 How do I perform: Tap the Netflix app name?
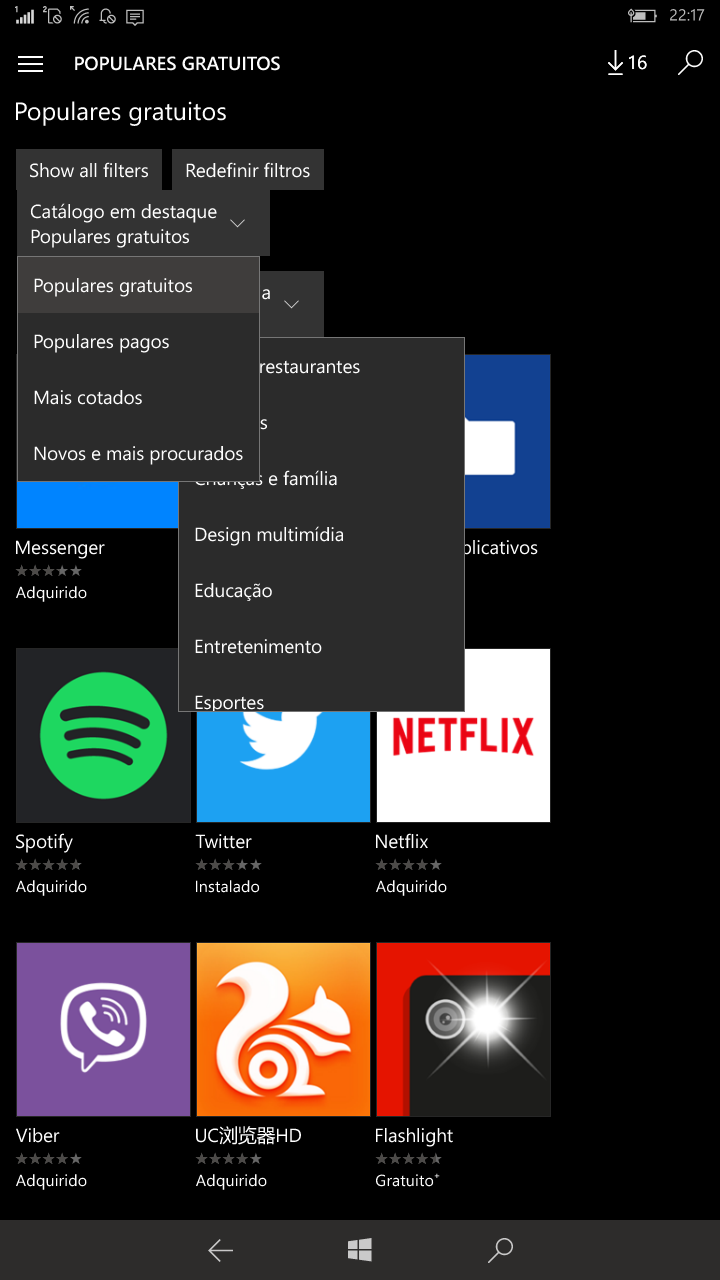pyautogui.click(x=402, y=842)
